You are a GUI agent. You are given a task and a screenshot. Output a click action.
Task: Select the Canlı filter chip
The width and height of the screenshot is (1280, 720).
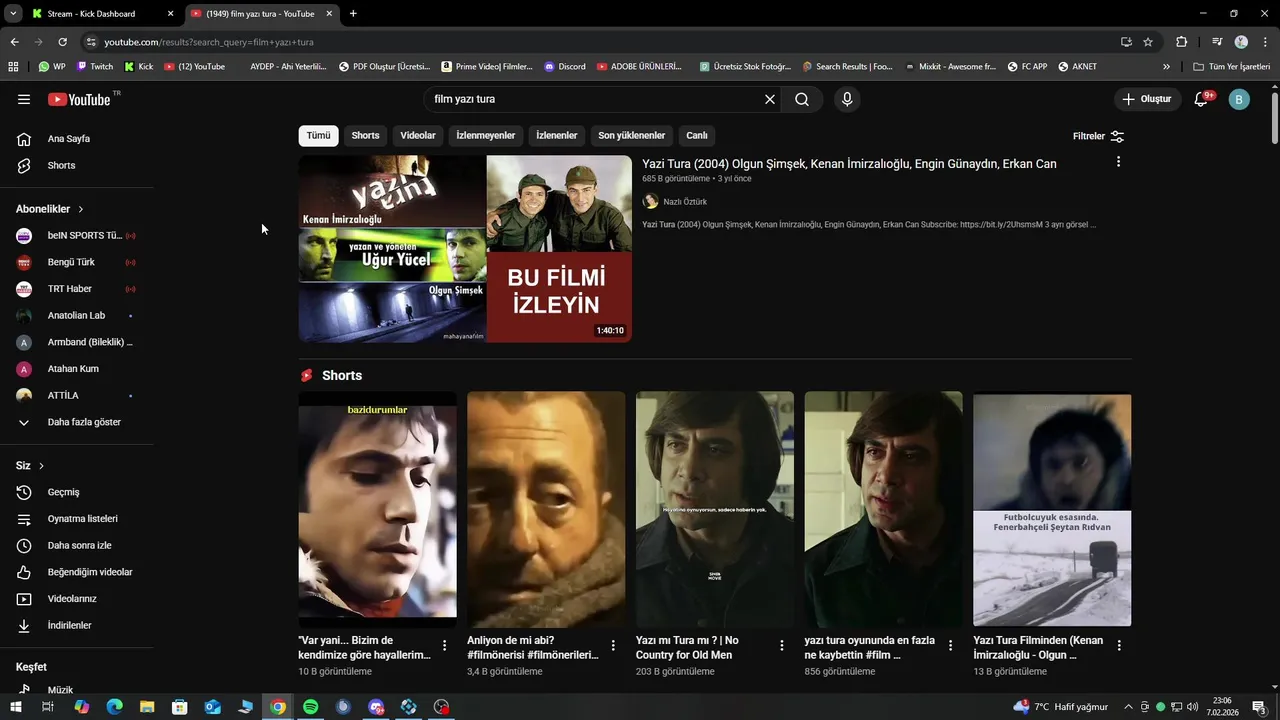tap(697, 136)
